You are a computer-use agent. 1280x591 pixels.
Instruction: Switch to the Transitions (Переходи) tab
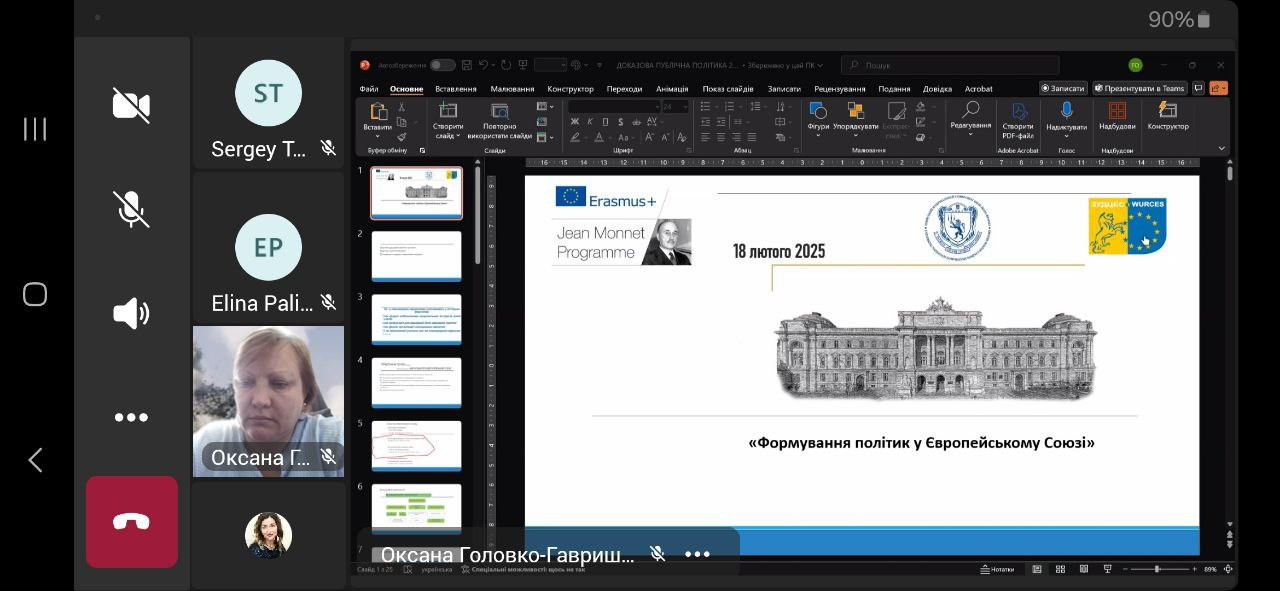624,89
